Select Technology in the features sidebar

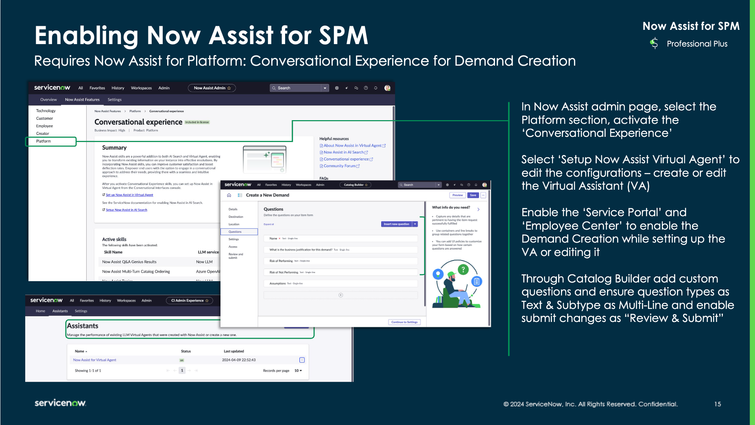click(46, 111)
